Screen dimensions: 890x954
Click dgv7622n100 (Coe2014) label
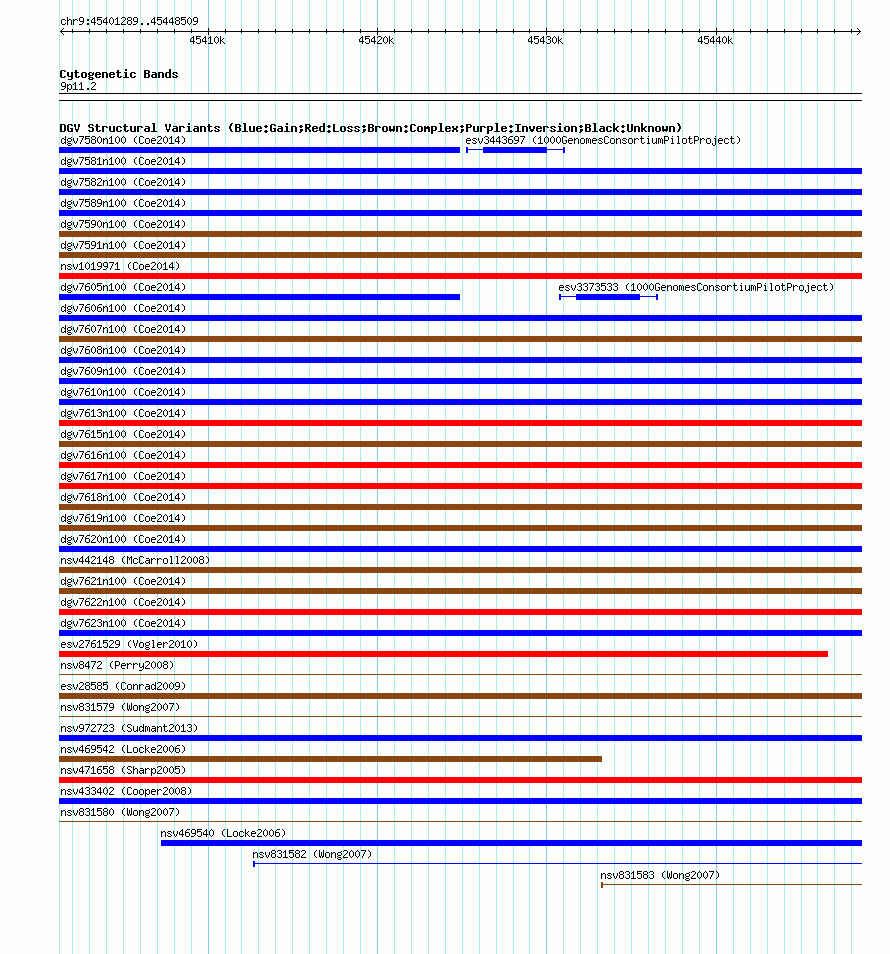pos(123,602)
